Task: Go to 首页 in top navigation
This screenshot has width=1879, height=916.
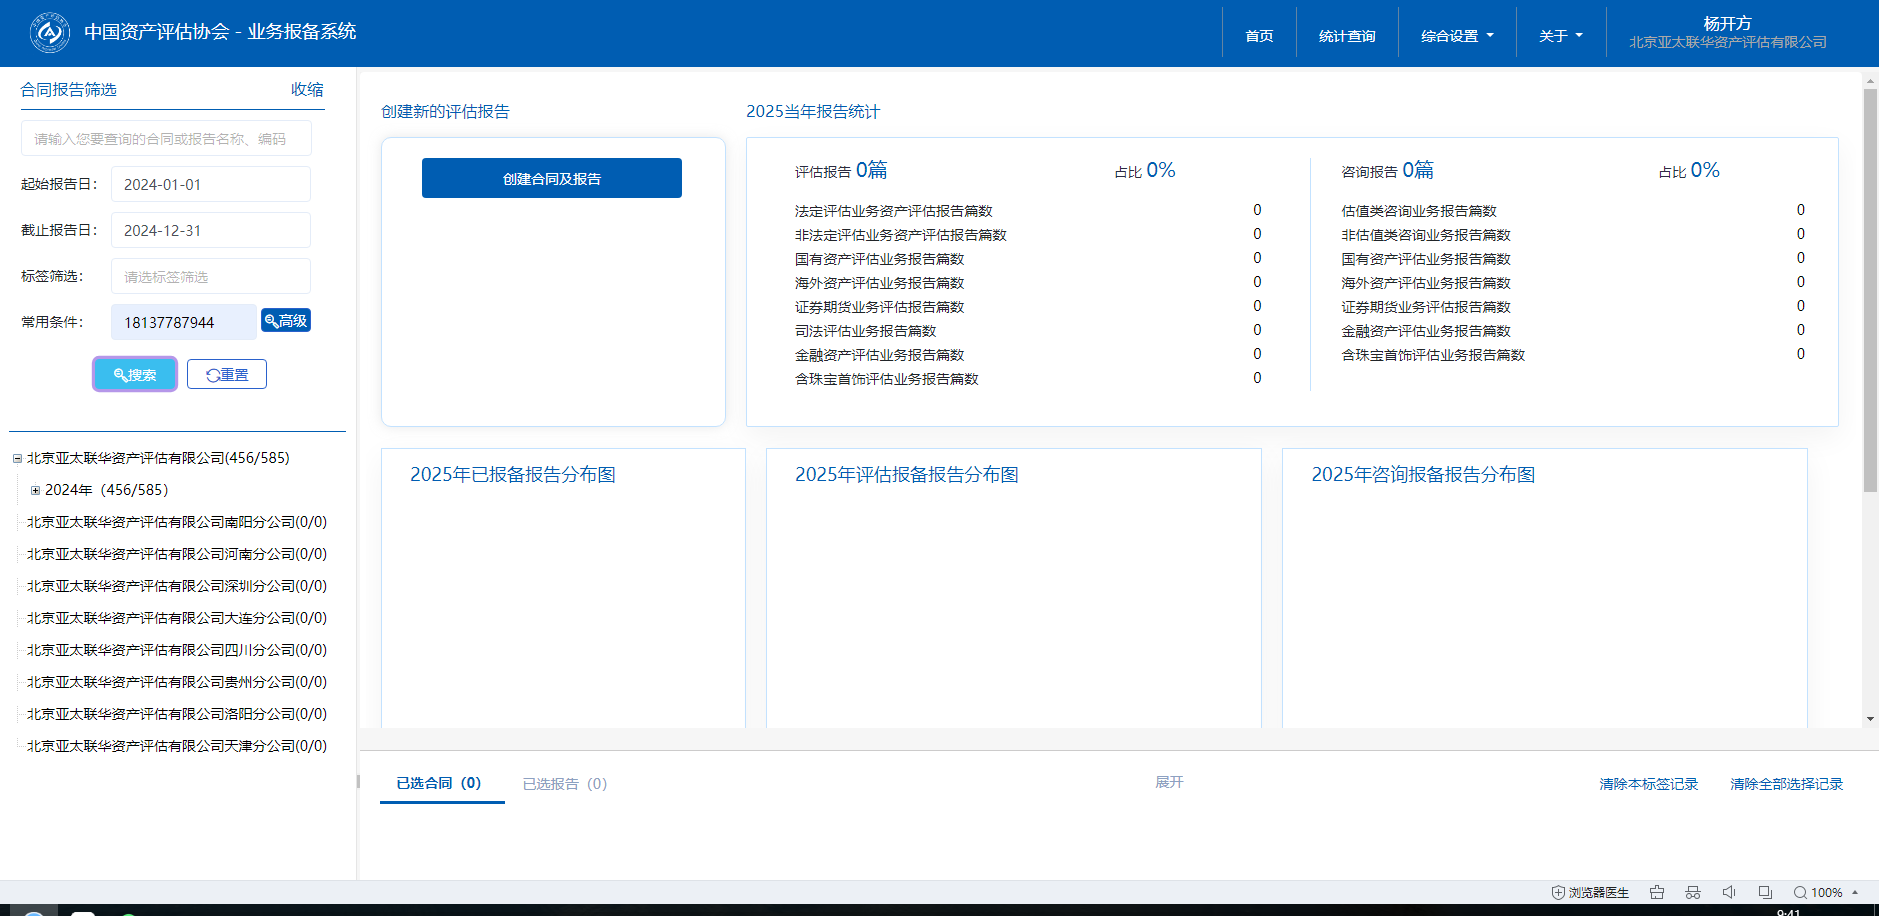Action: pos(1259,36)
